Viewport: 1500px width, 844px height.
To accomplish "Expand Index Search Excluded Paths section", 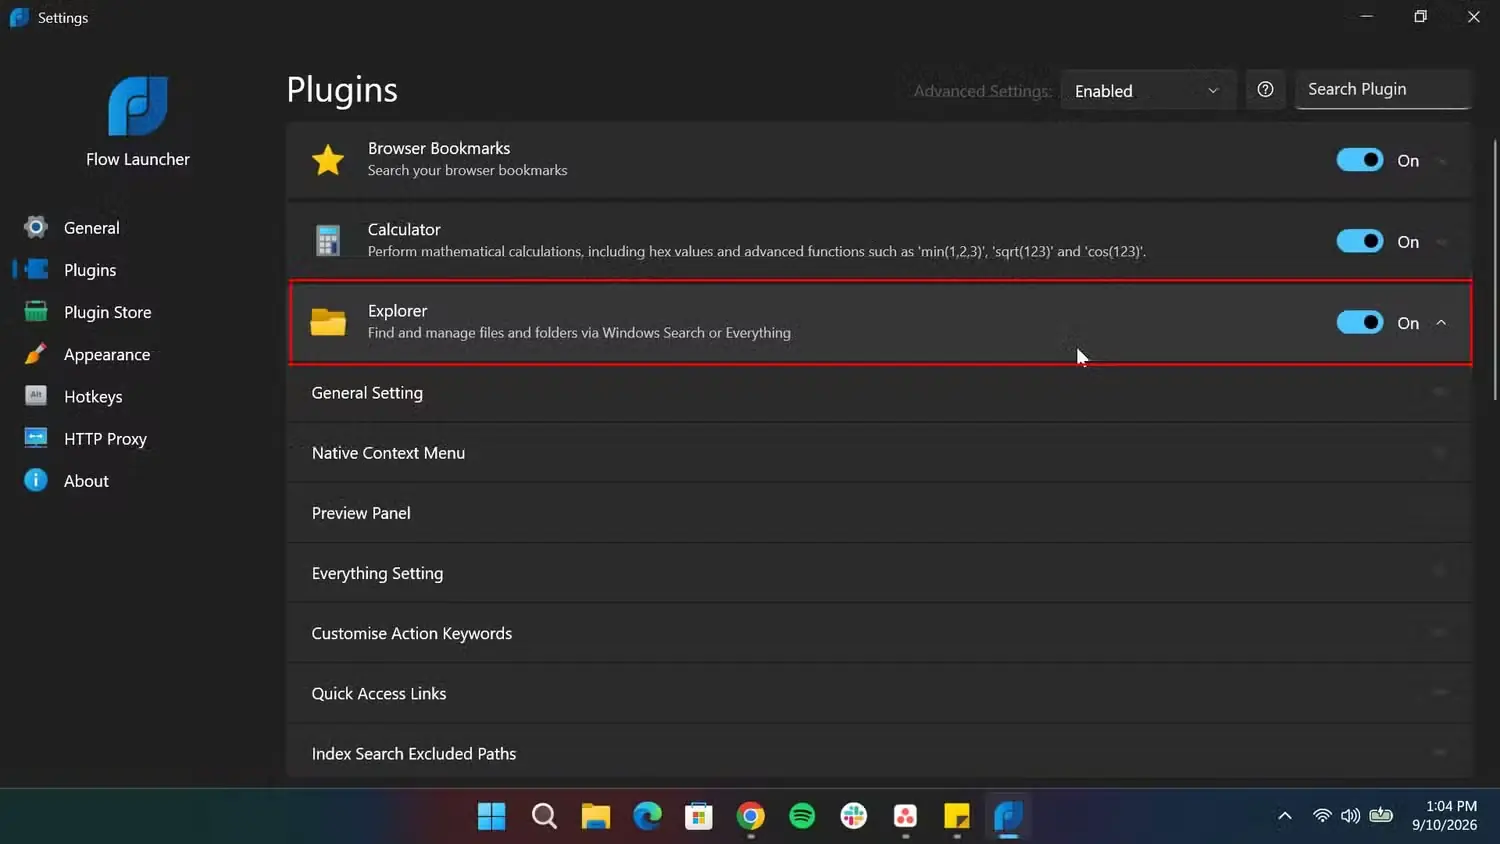I will [880, 752].
